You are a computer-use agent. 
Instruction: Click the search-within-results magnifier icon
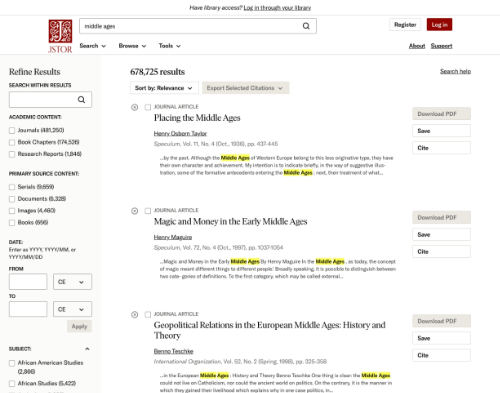(81, 99)
